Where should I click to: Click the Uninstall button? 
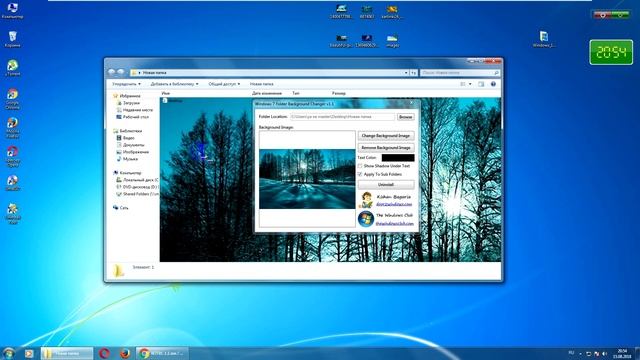386,184
